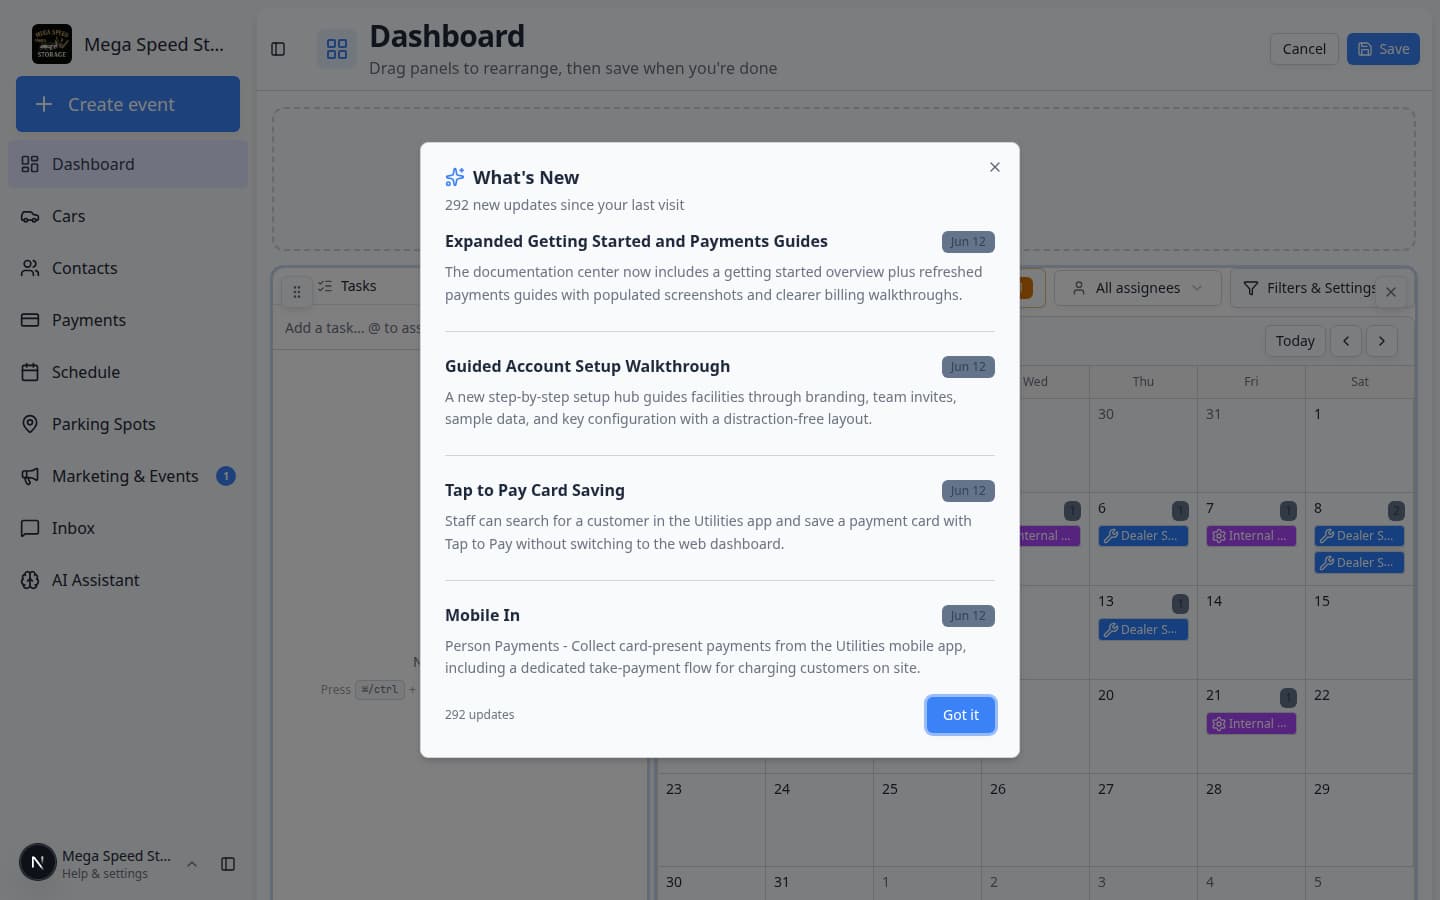Click the Cars car icon

click(30, 216)
